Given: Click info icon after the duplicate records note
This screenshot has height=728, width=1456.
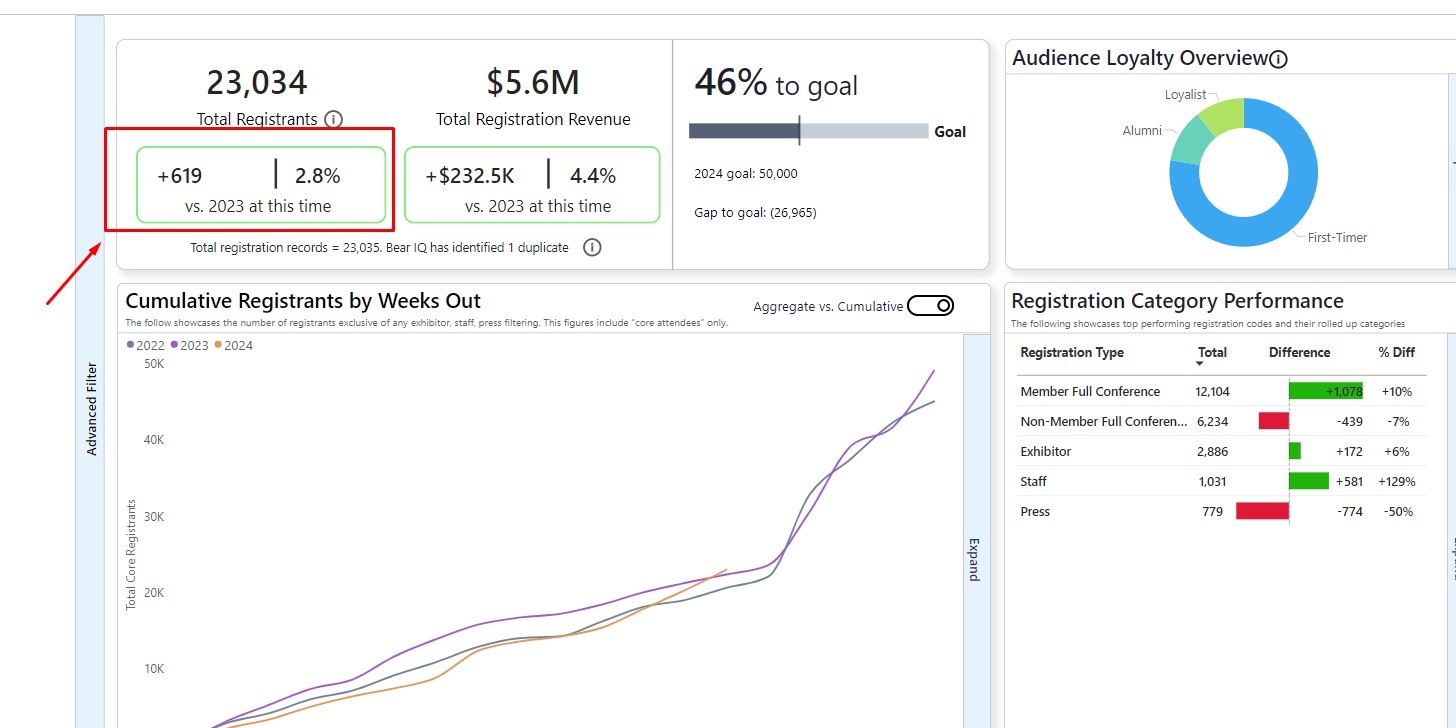Looking at the screenshot, I should [592, 247].
